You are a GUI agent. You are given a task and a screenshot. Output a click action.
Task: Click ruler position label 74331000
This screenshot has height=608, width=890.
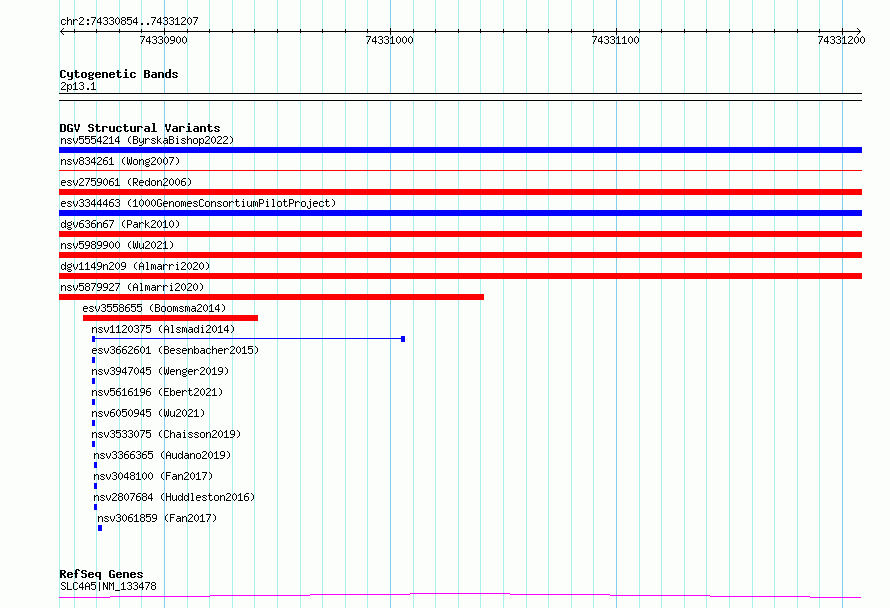click(x=389, y=40)
